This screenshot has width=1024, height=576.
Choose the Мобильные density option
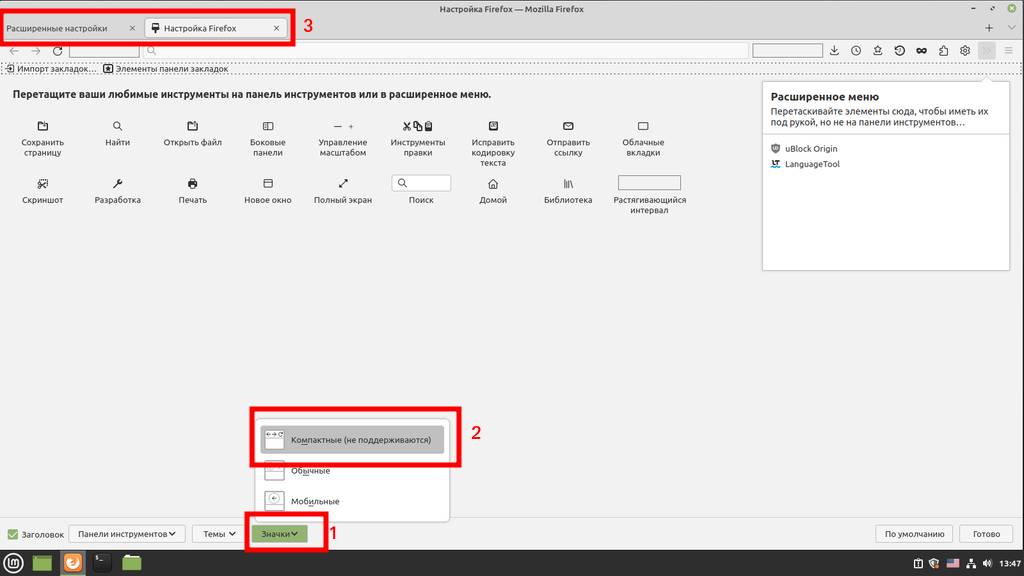[x=314, y=501]
